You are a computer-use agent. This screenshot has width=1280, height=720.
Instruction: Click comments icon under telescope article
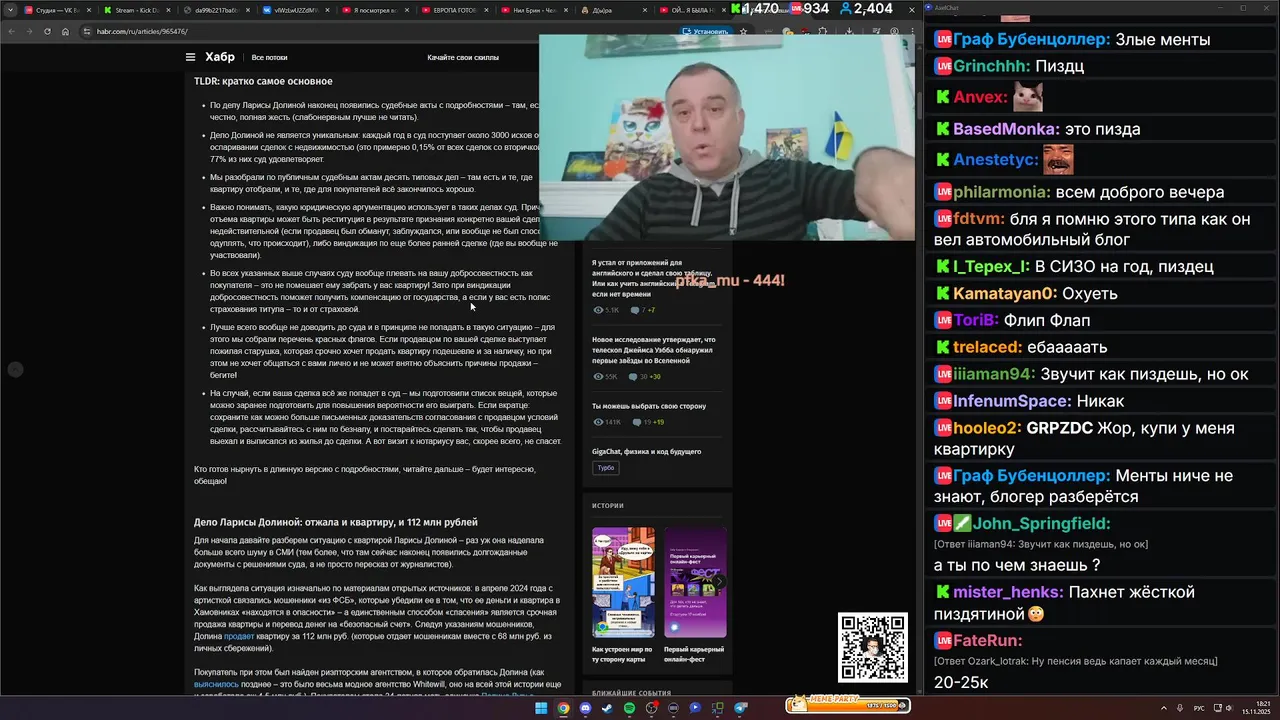[x=633, y=377]
